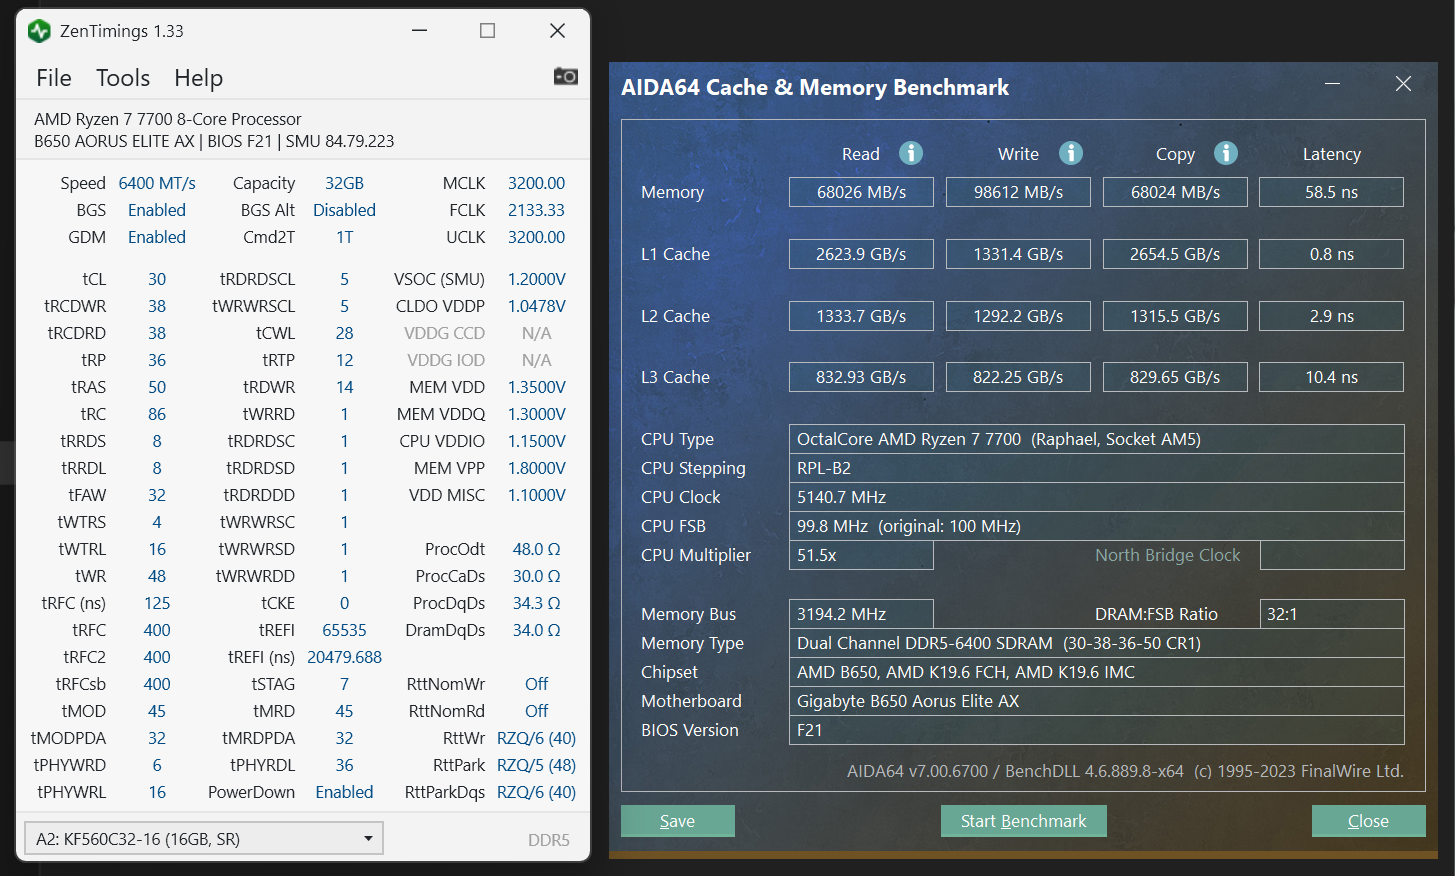Close the ZenTimings window with X
The height and width of the screenshot is (876, 1455).
click(x=557, y=31)
